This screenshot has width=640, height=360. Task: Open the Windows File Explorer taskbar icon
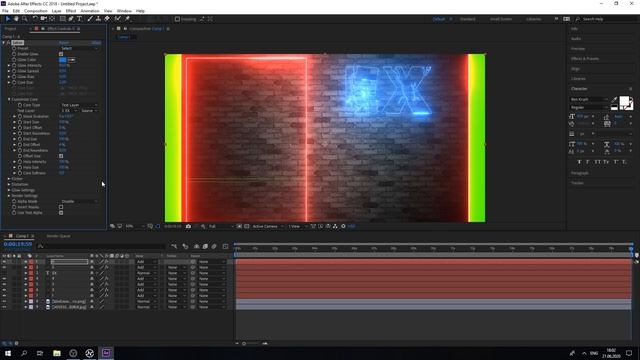57,353
